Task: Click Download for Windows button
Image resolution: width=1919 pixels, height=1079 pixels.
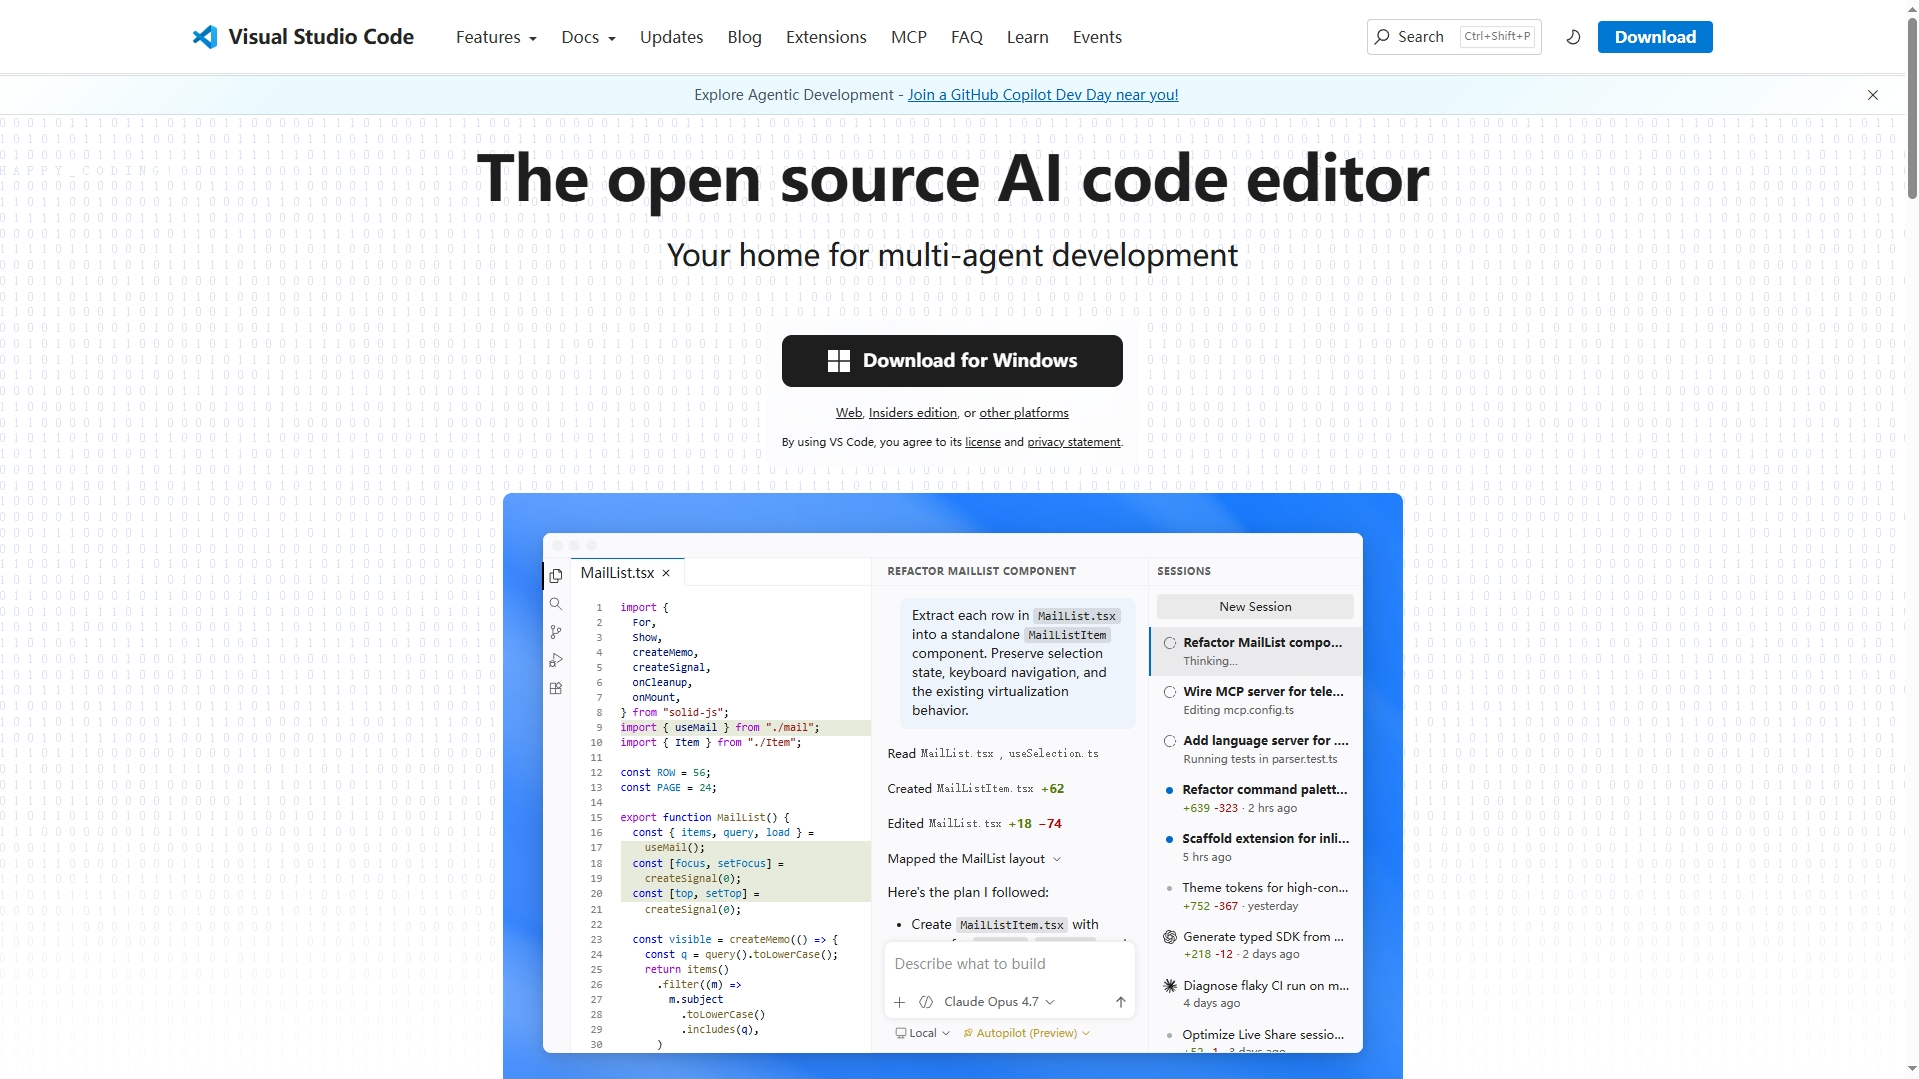Action: [952, 361]
